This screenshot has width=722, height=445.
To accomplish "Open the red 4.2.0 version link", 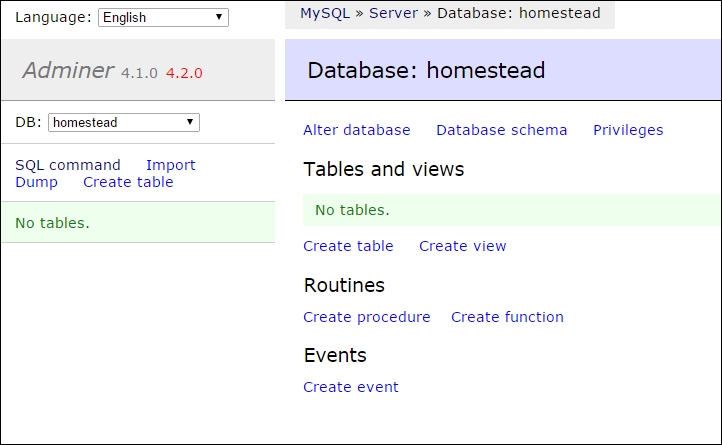I will tap(184, 73).
